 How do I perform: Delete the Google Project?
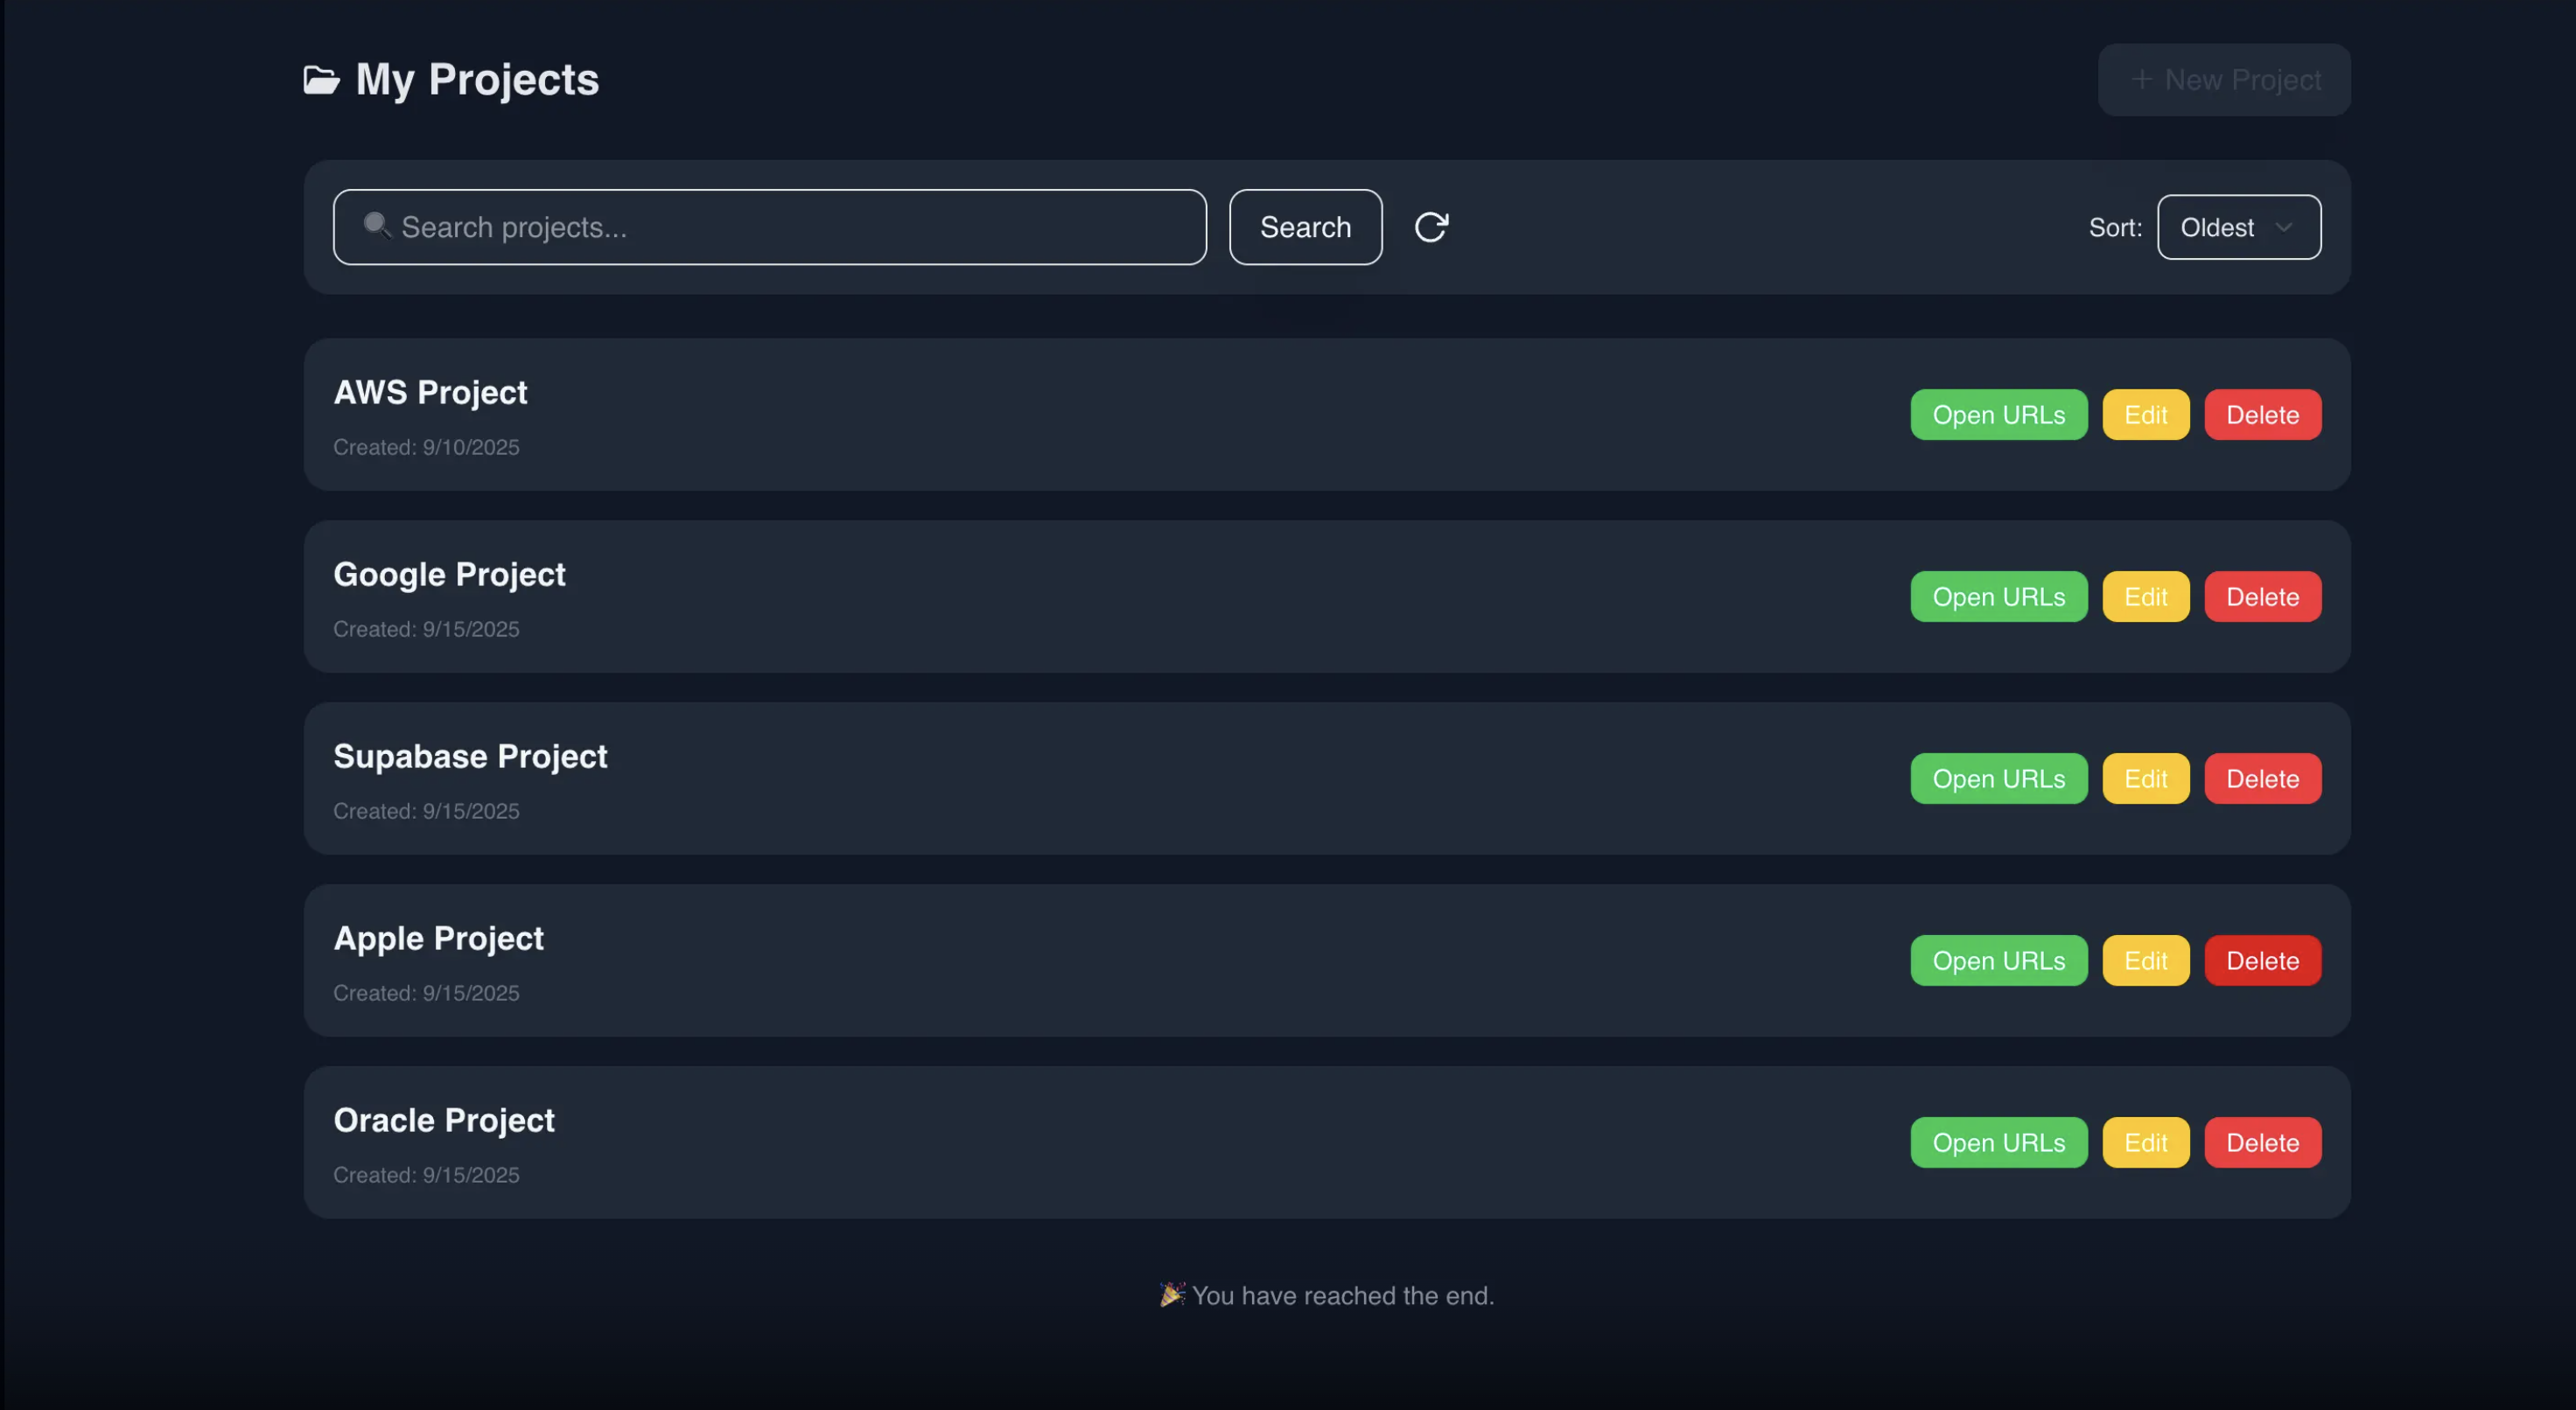coord(2262,596)
